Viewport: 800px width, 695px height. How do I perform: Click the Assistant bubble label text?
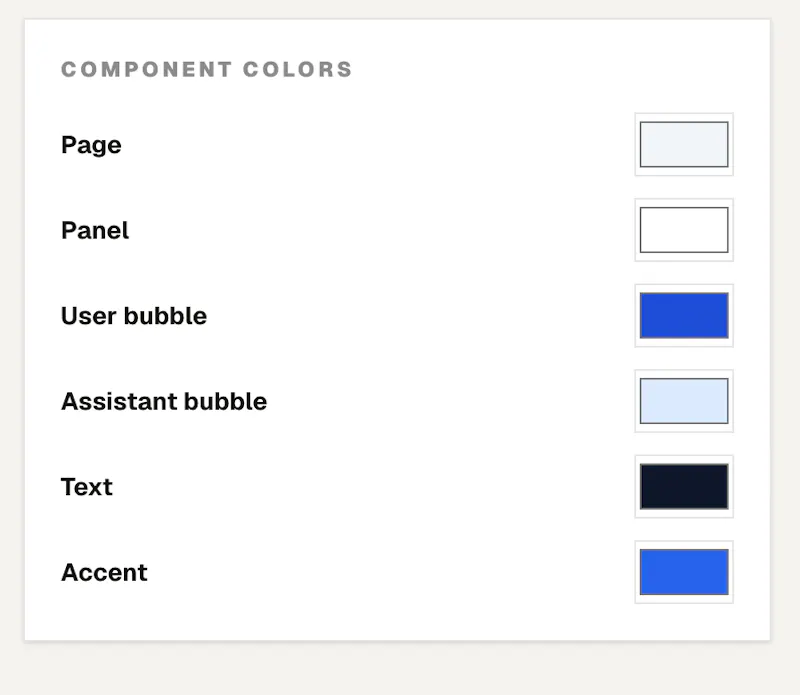click(x=164, y=401)
